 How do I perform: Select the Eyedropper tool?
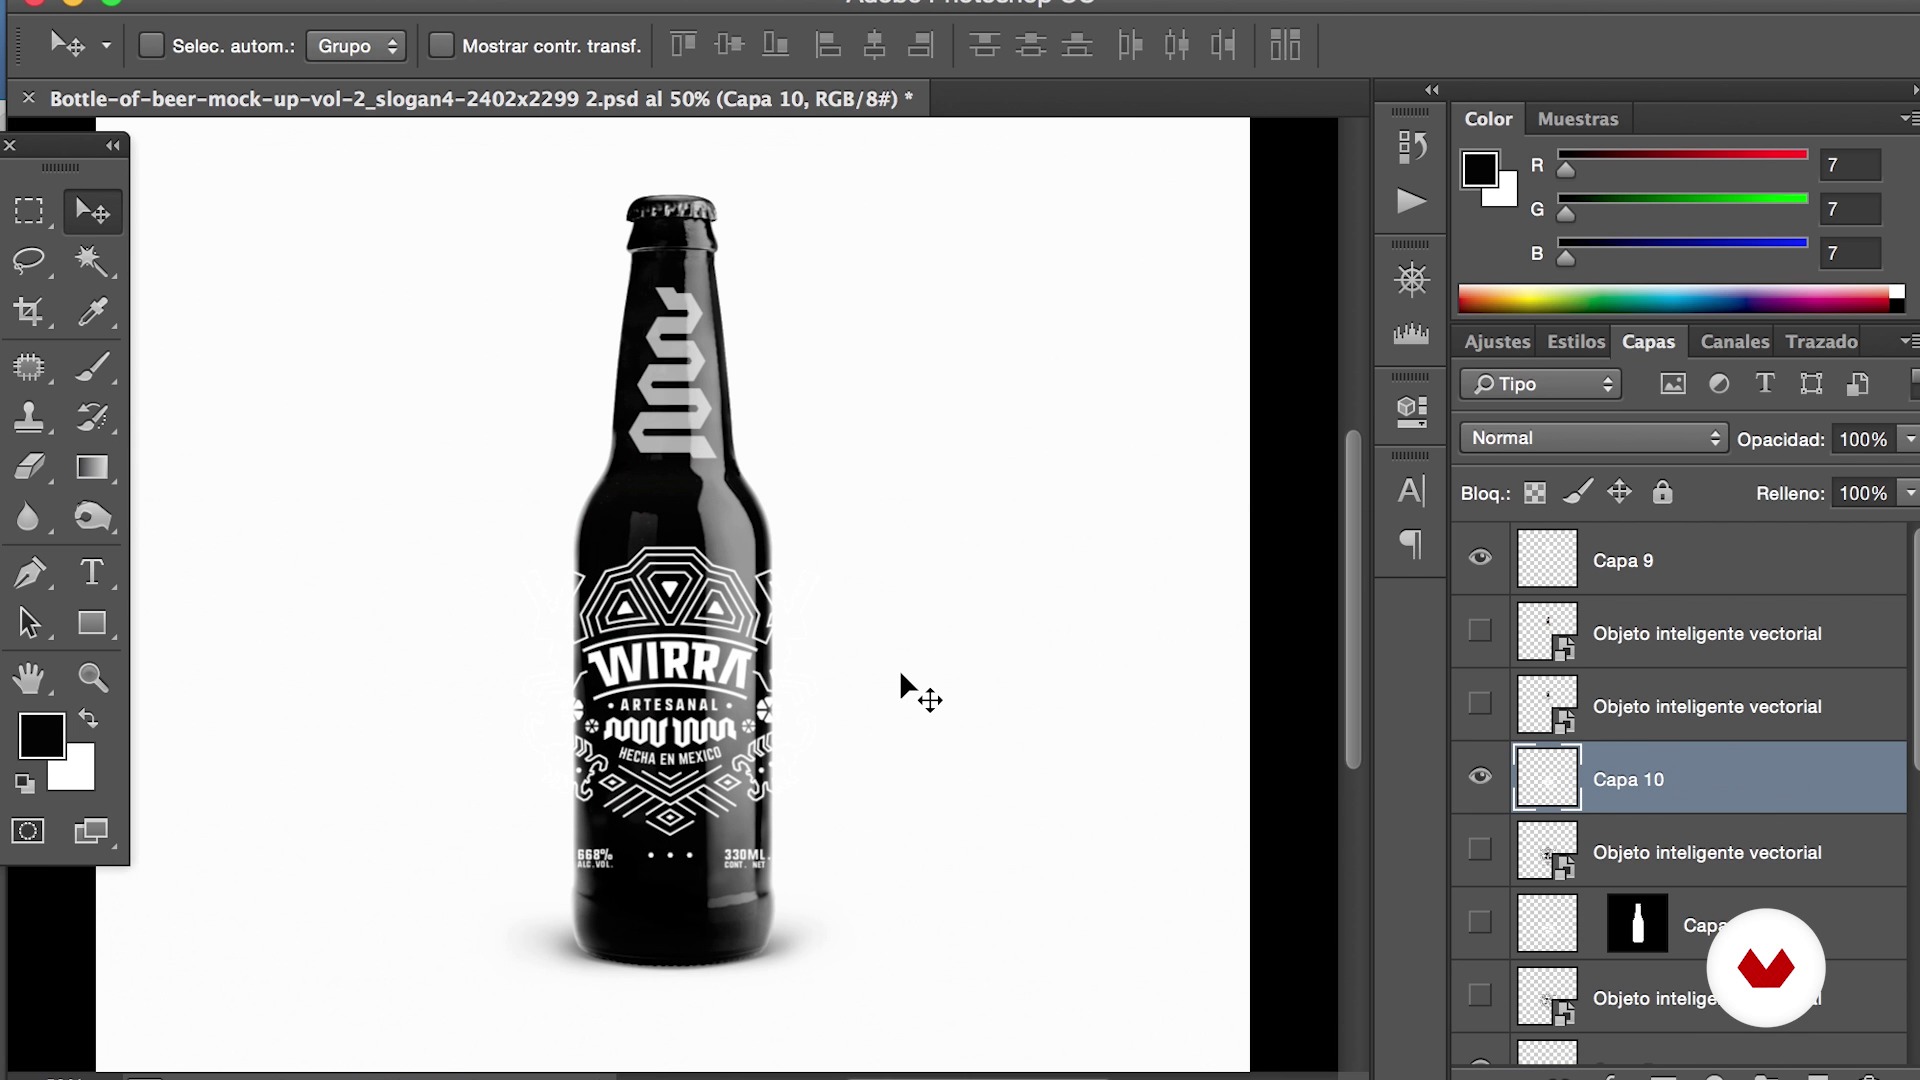92,312
